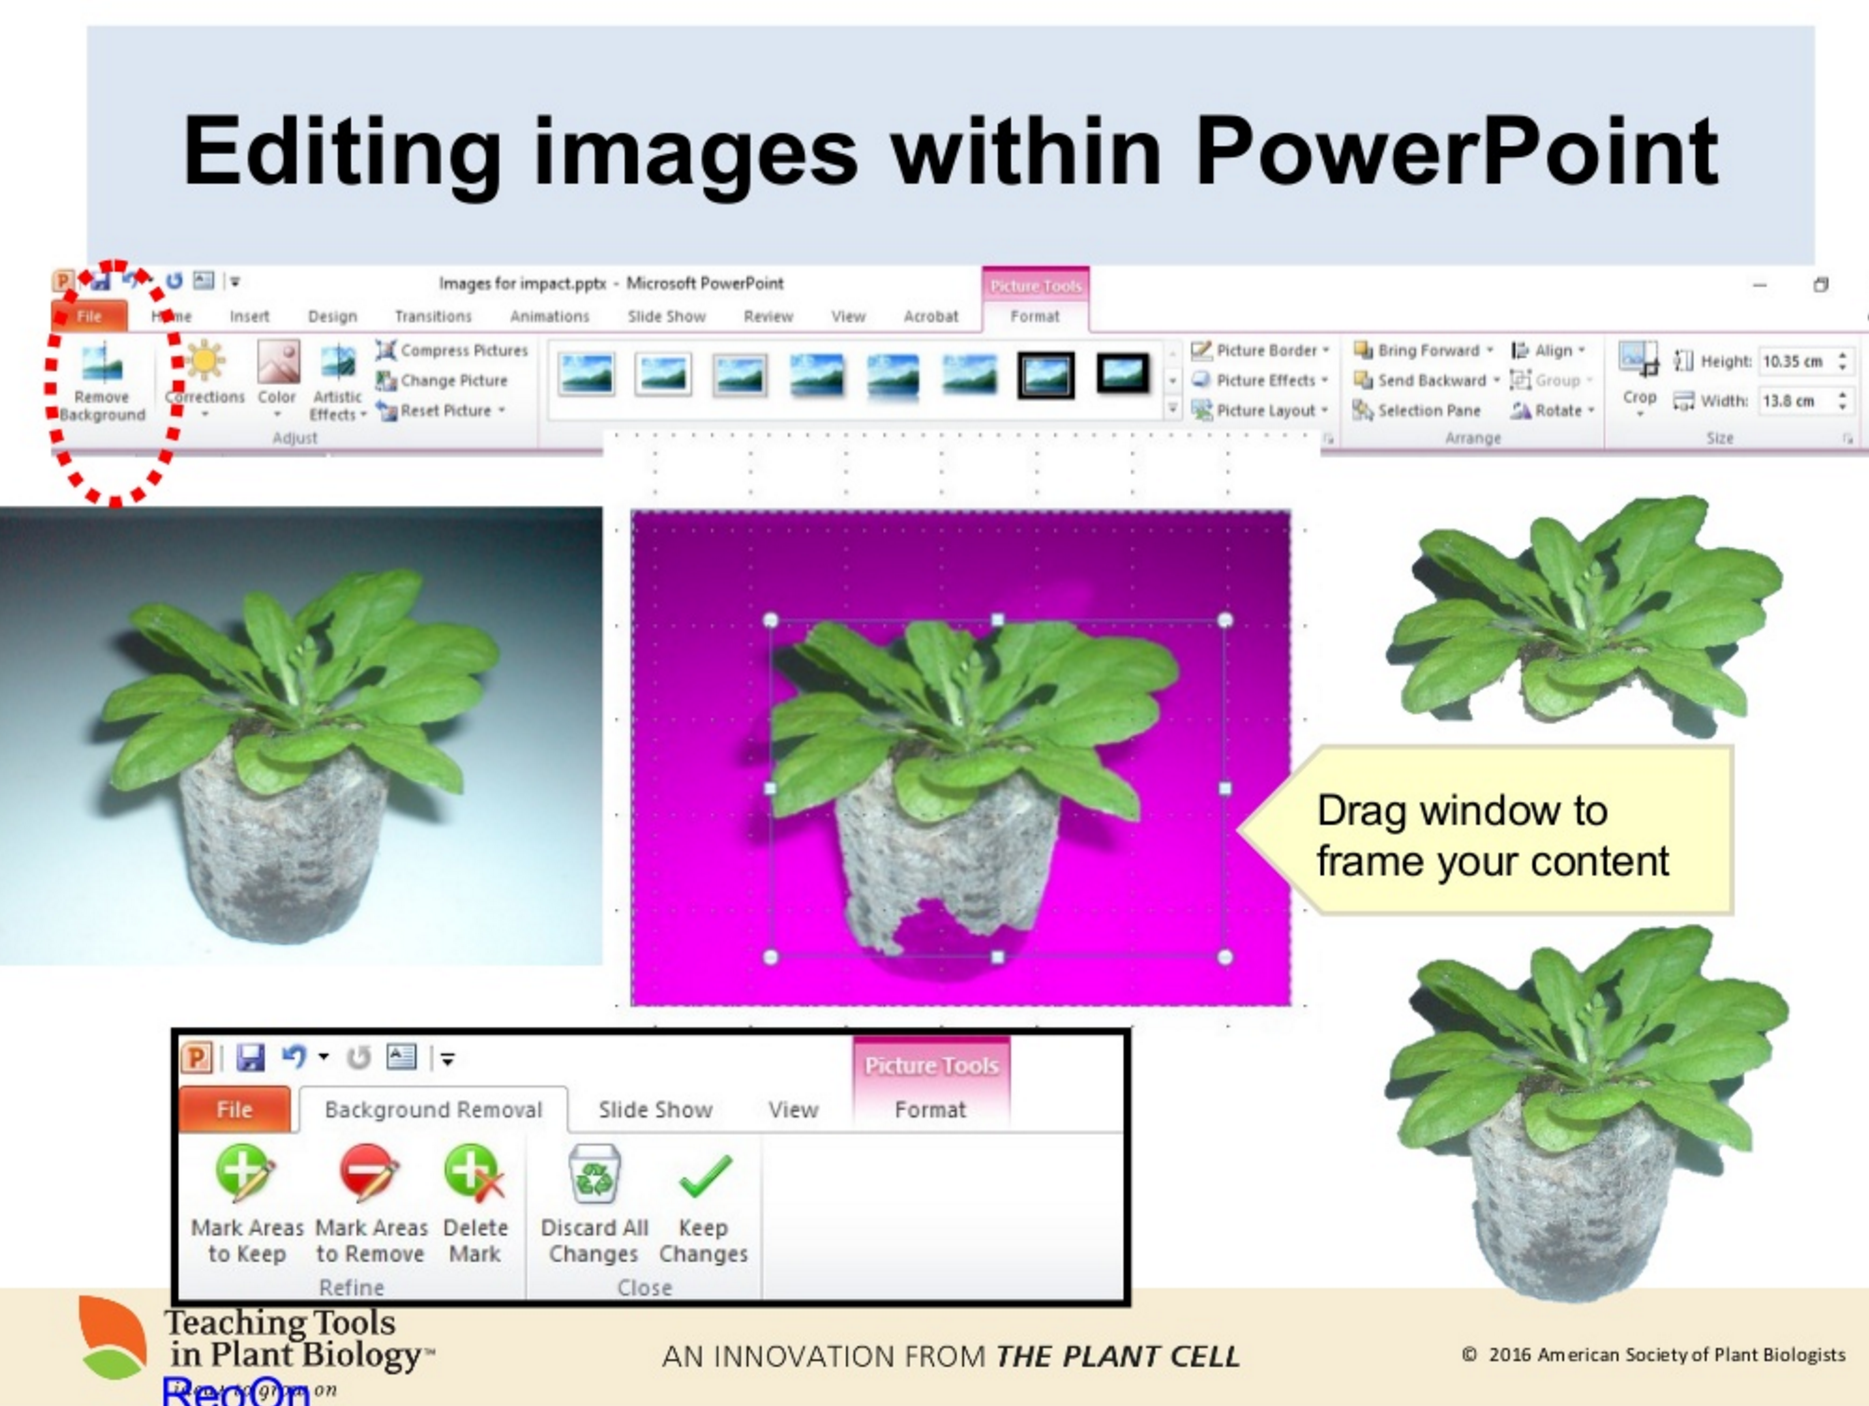Click the Height input field
This screenshot has width=1869, height=1406.
pyautogui.click(x=1794, y=361)
